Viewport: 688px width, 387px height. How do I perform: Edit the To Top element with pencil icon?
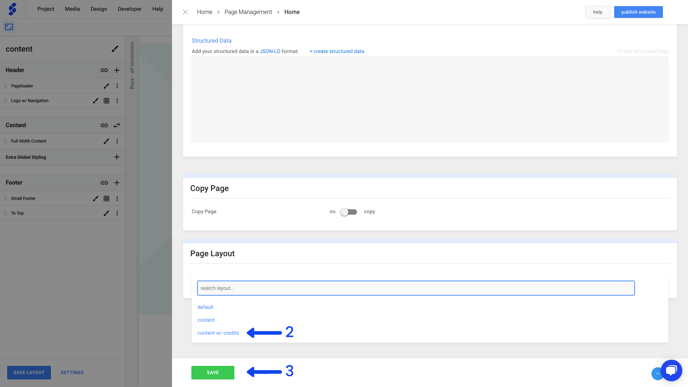click(106, 213)
